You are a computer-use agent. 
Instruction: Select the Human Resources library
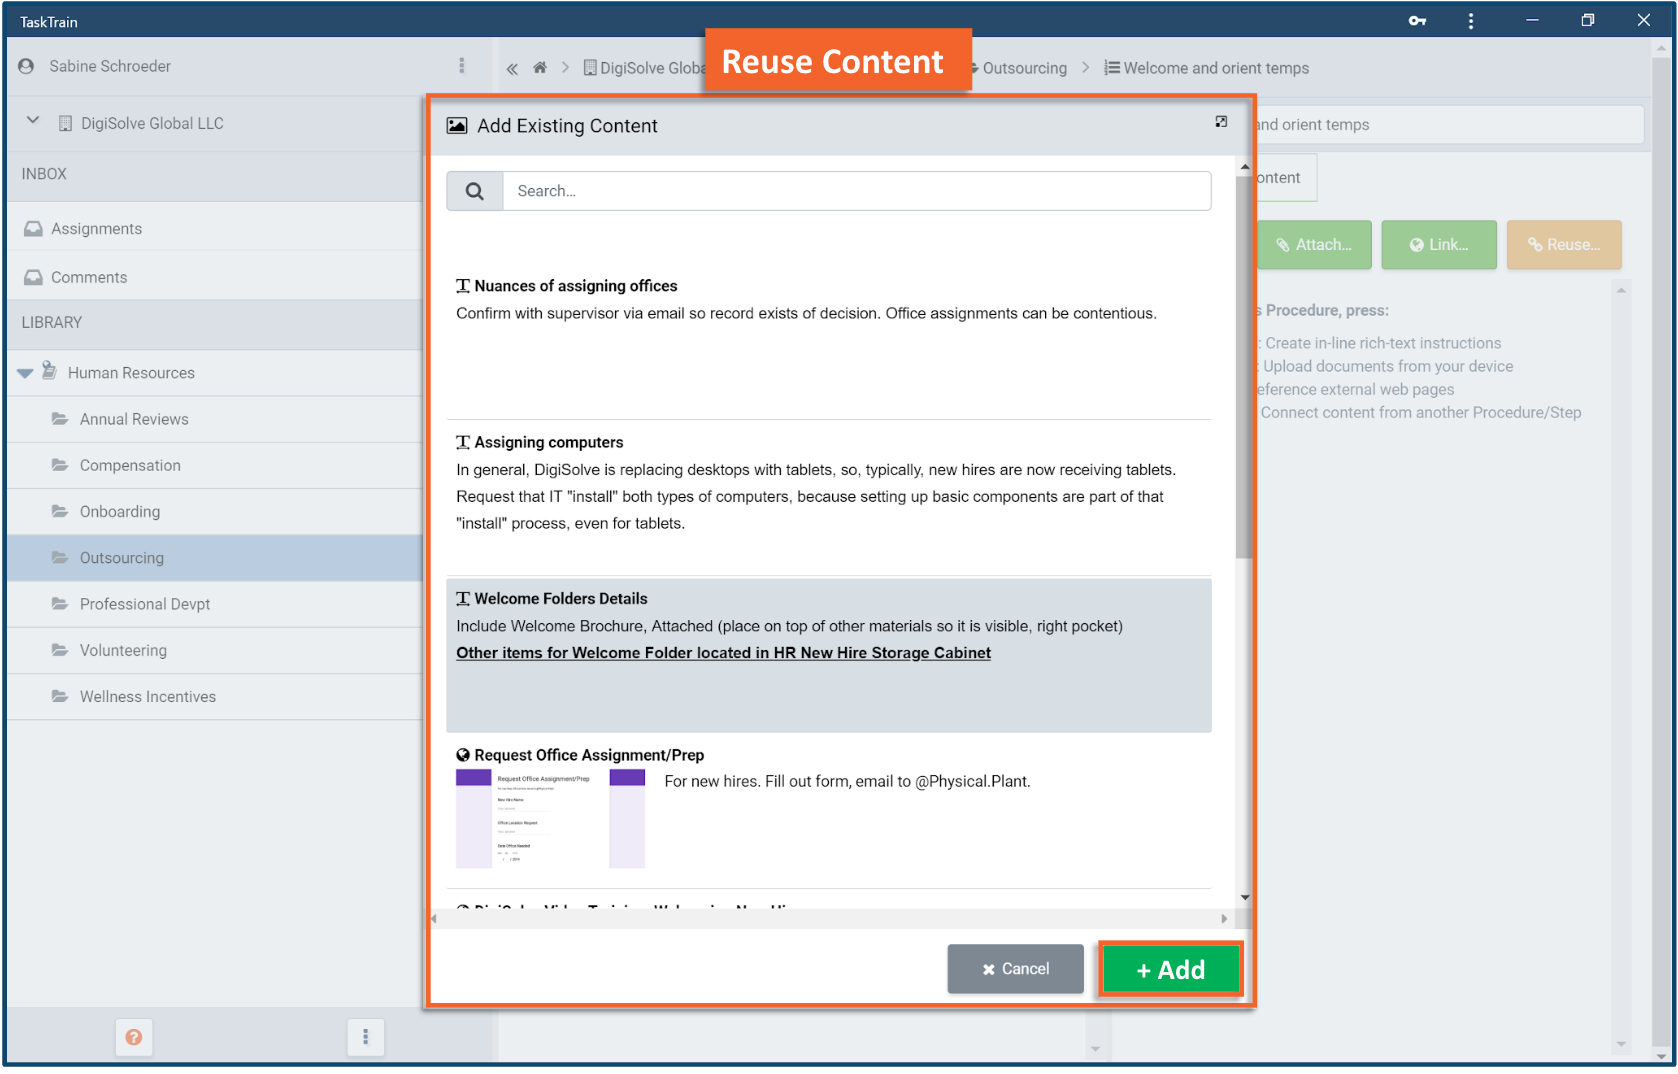(131, 373)
